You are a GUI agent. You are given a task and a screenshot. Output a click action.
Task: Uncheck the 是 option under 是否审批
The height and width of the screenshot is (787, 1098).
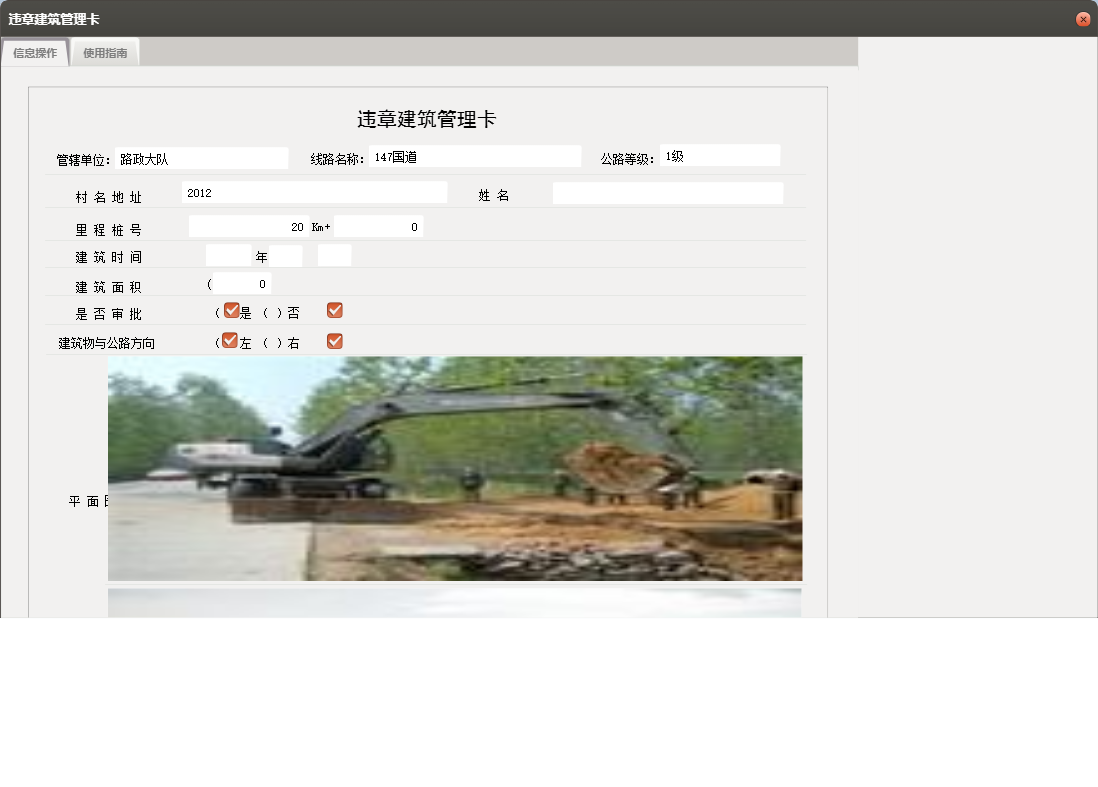pyautogui.click(x=231, y=310)
